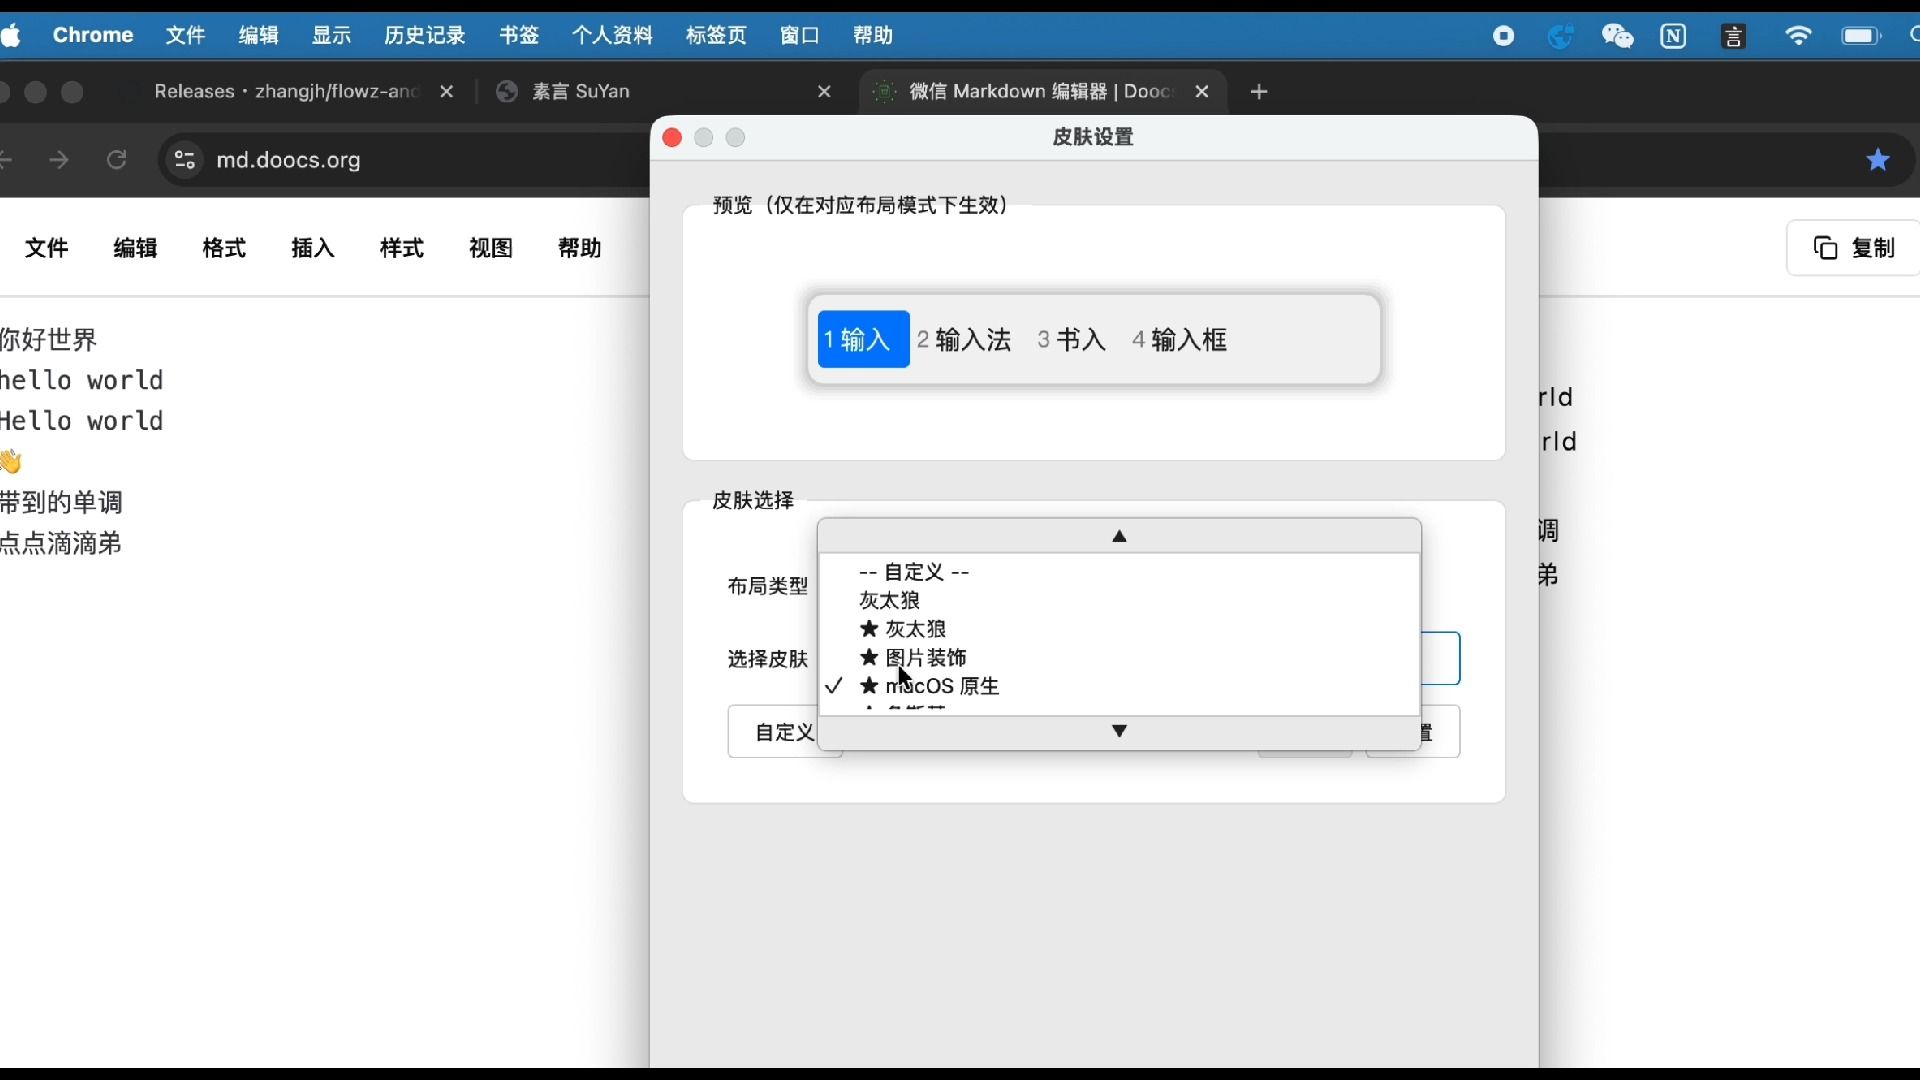
Task: Reload the md.doocs.org page
Action: [116, 160]
